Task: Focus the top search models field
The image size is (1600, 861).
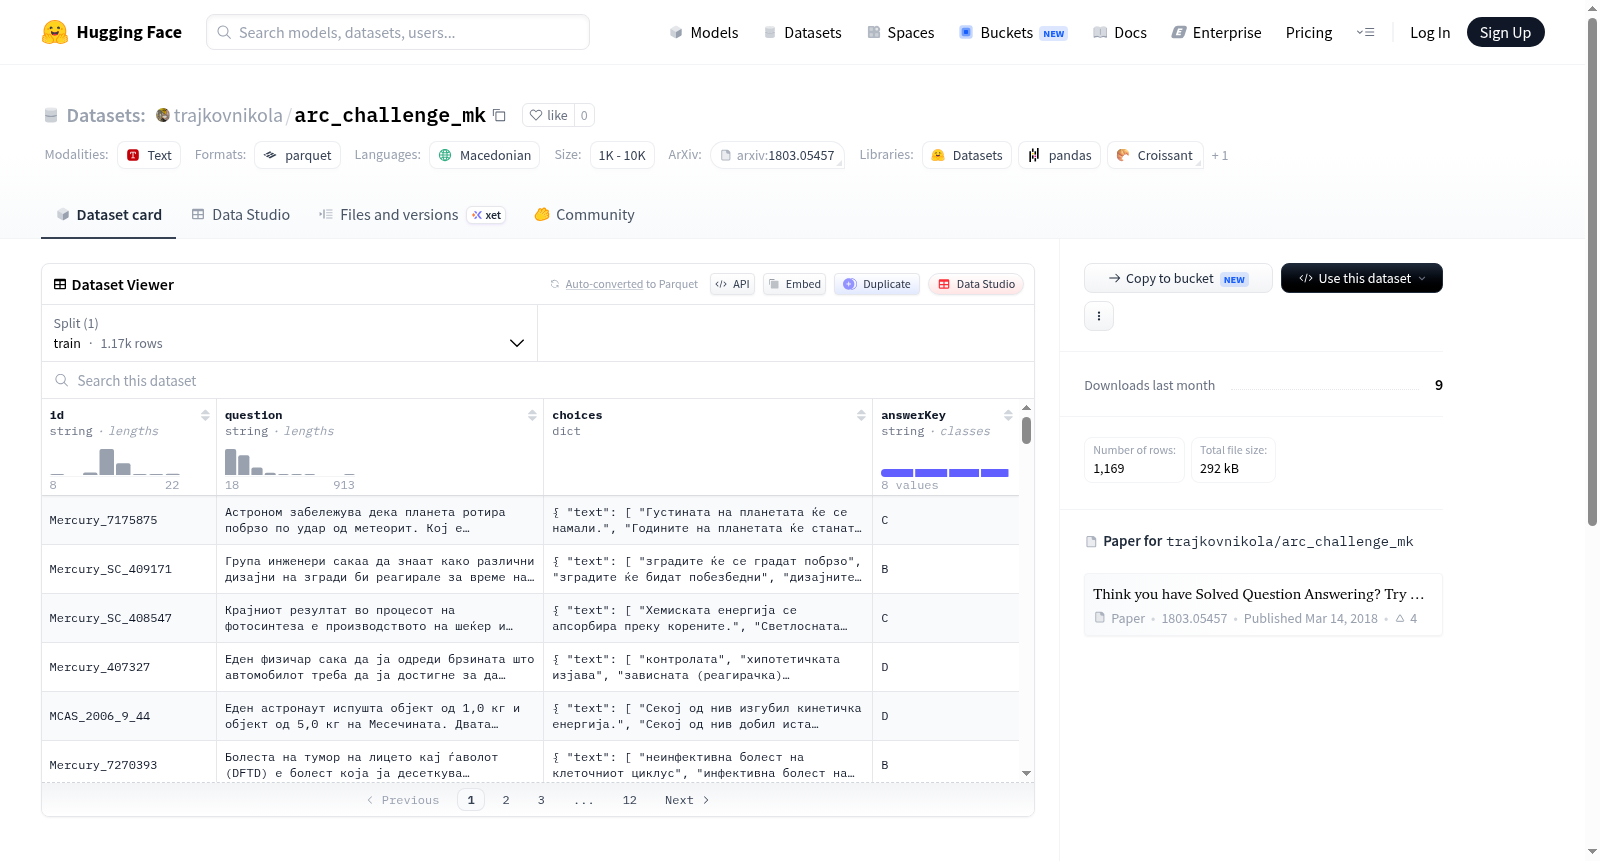Action: tap(398, 32)
